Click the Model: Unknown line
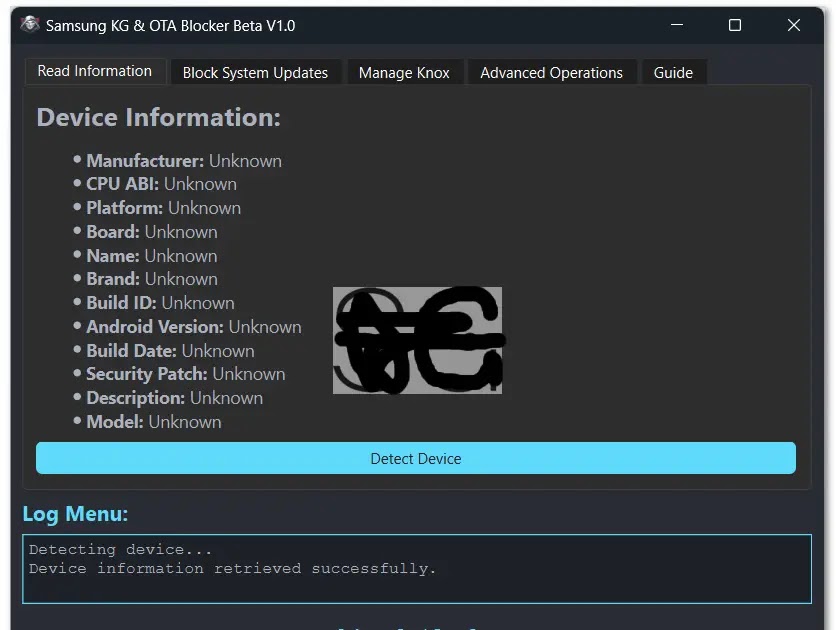Screen dimensions: 836x630 pos(154,422)
